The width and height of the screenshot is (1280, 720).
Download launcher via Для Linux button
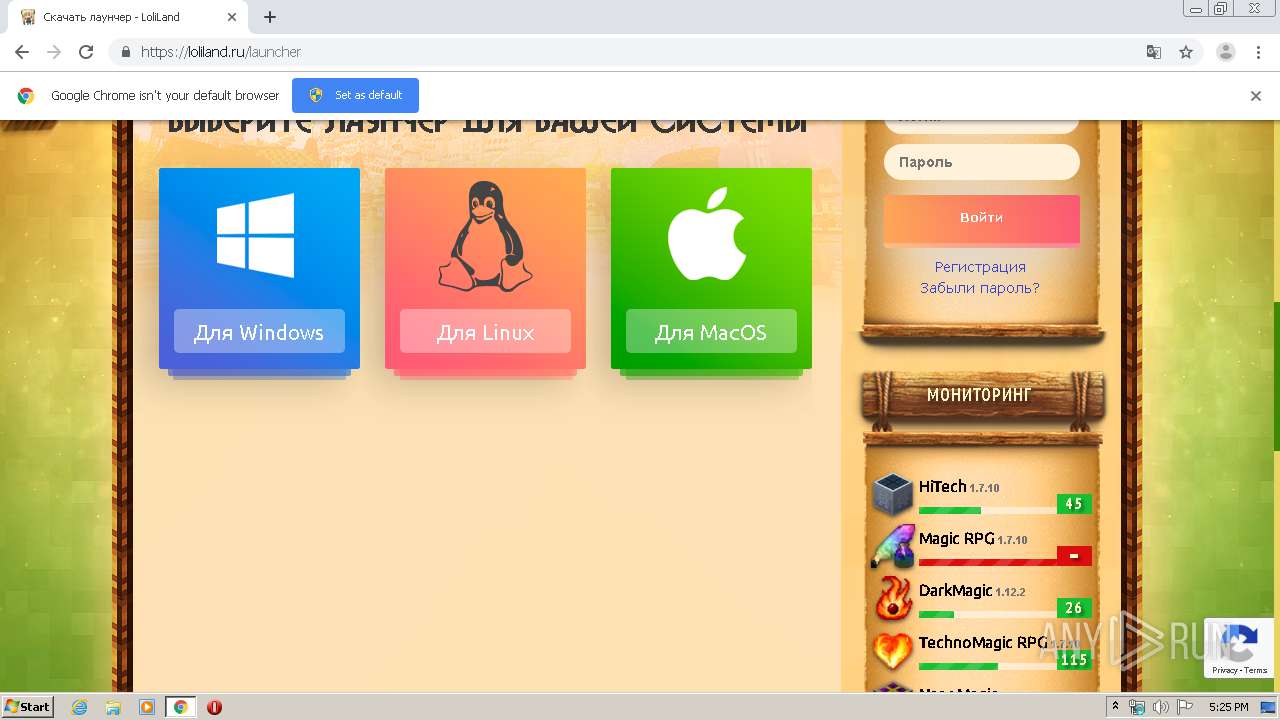[x=485, y=332]
